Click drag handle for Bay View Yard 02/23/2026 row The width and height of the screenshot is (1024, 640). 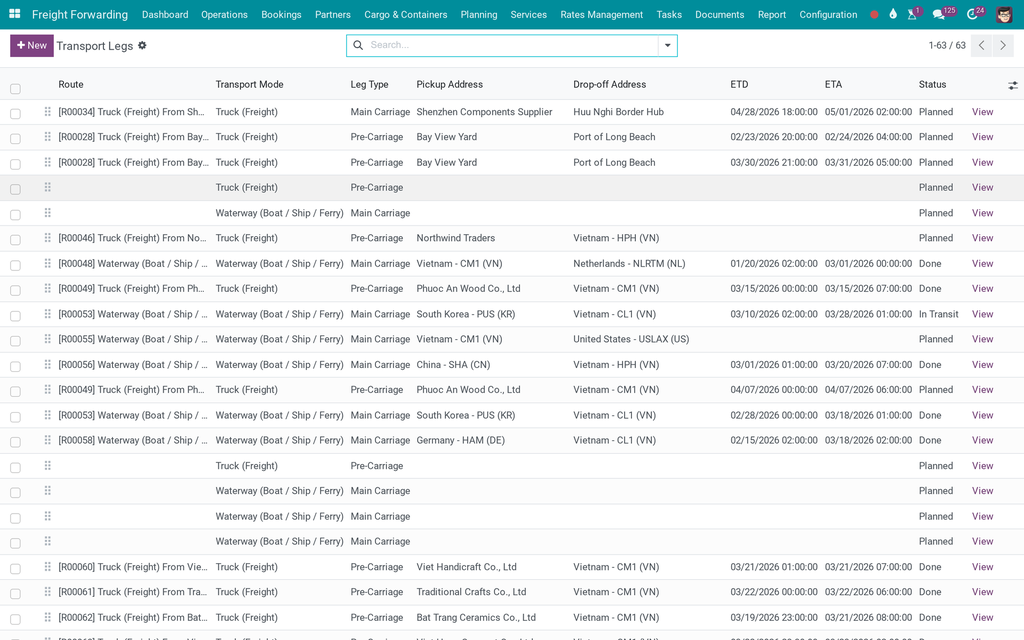[48, 136]
